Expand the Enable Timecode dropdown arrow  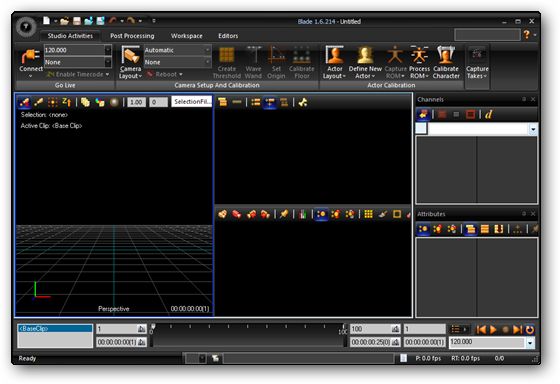[x=107, y=74]
